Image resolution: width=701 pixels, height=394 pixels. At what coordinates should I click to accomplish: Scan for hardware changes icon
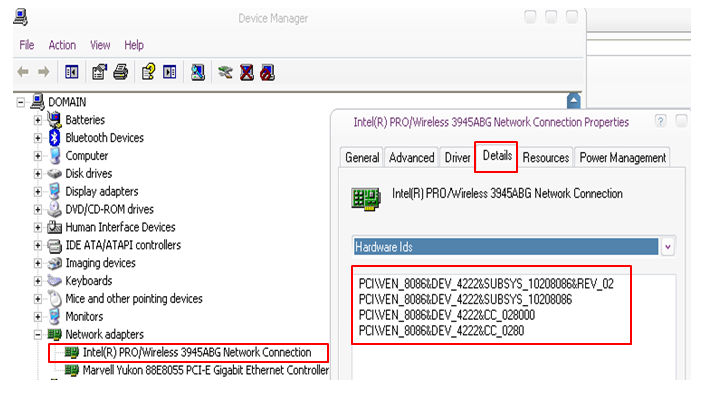[x=198, y=72]
